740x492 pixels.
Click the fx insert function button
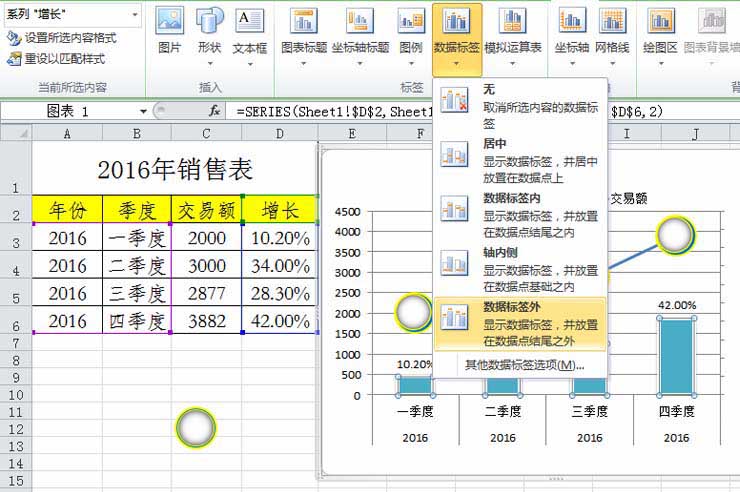point(214,111)
